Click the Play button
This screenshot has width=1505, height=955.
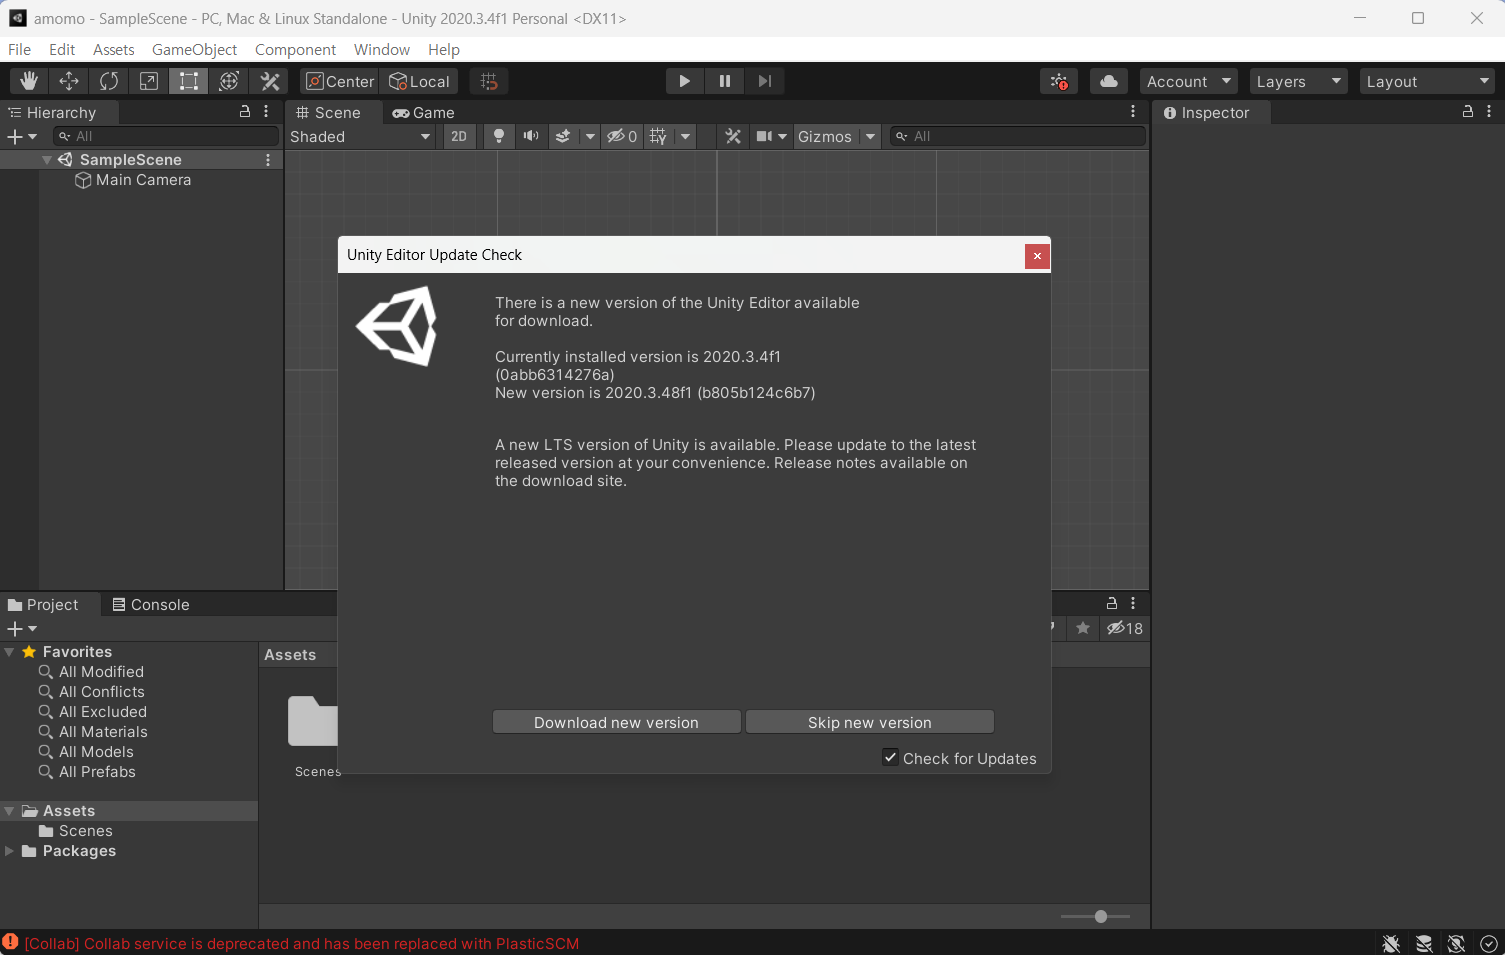685,81
